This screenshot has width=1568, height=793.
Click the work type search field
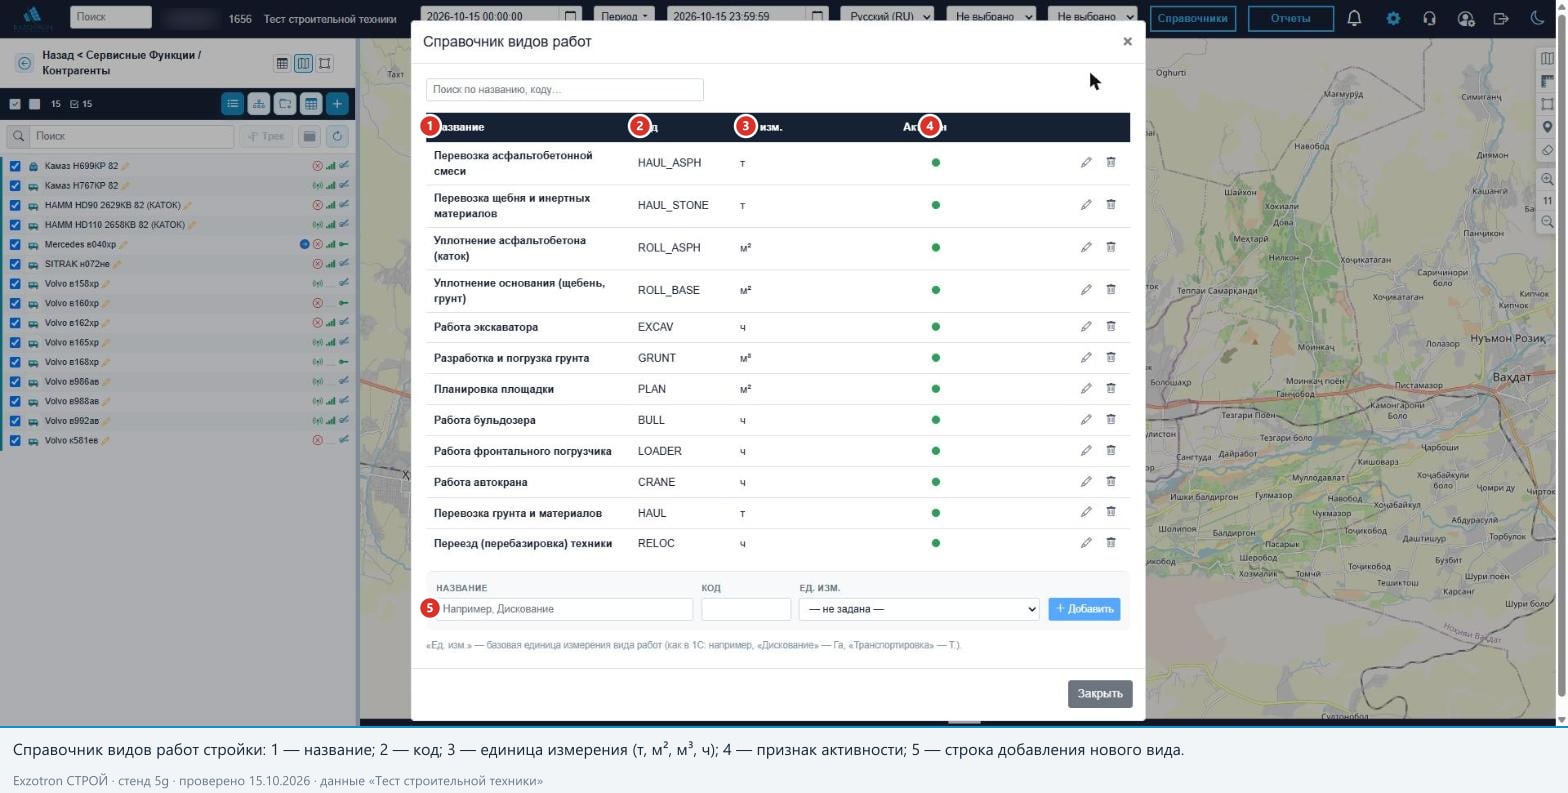[565, 90]
